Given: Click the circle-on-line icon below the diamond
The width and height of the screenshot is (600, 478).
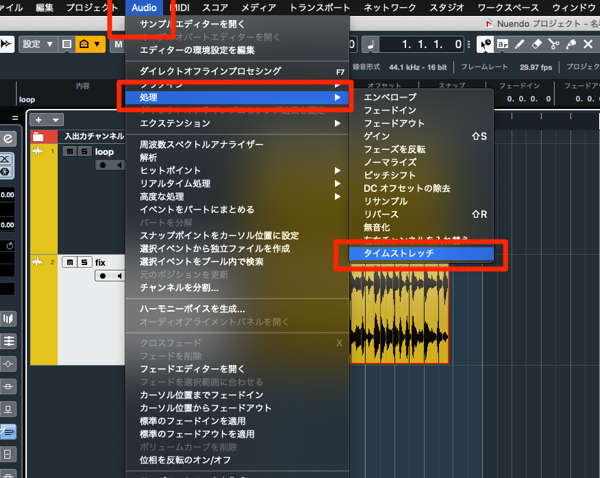Looking at the screenshot, I should pos(8,387).
